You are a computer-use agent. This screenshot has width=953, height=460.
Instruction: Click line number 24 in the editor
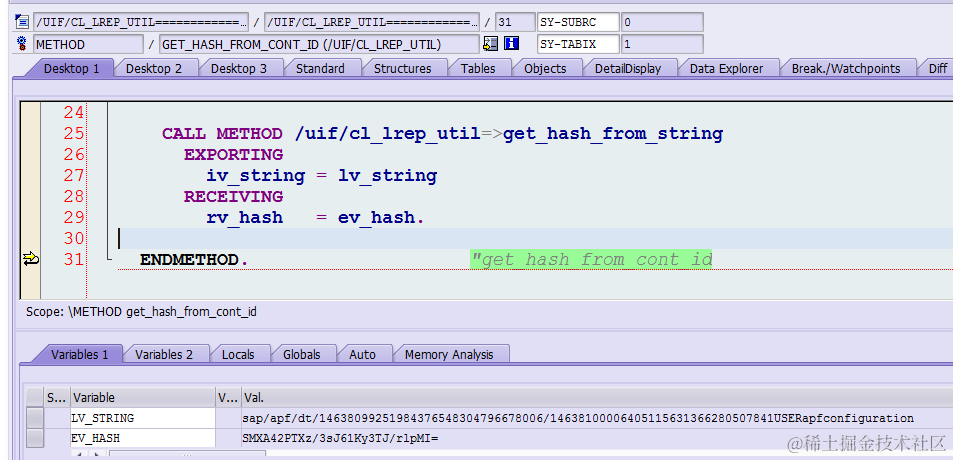pos(74,112)
